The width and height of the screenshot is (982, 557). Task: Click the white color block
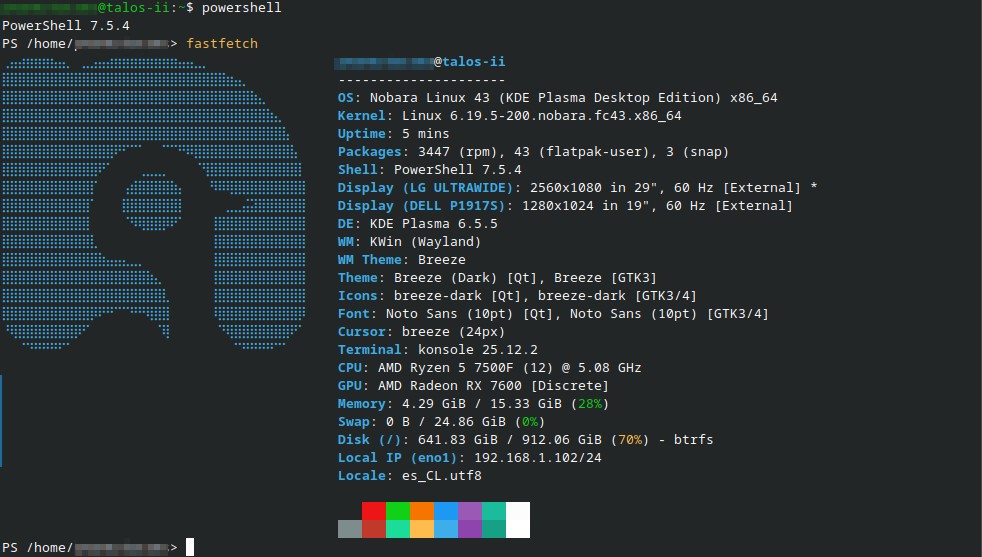518,520
